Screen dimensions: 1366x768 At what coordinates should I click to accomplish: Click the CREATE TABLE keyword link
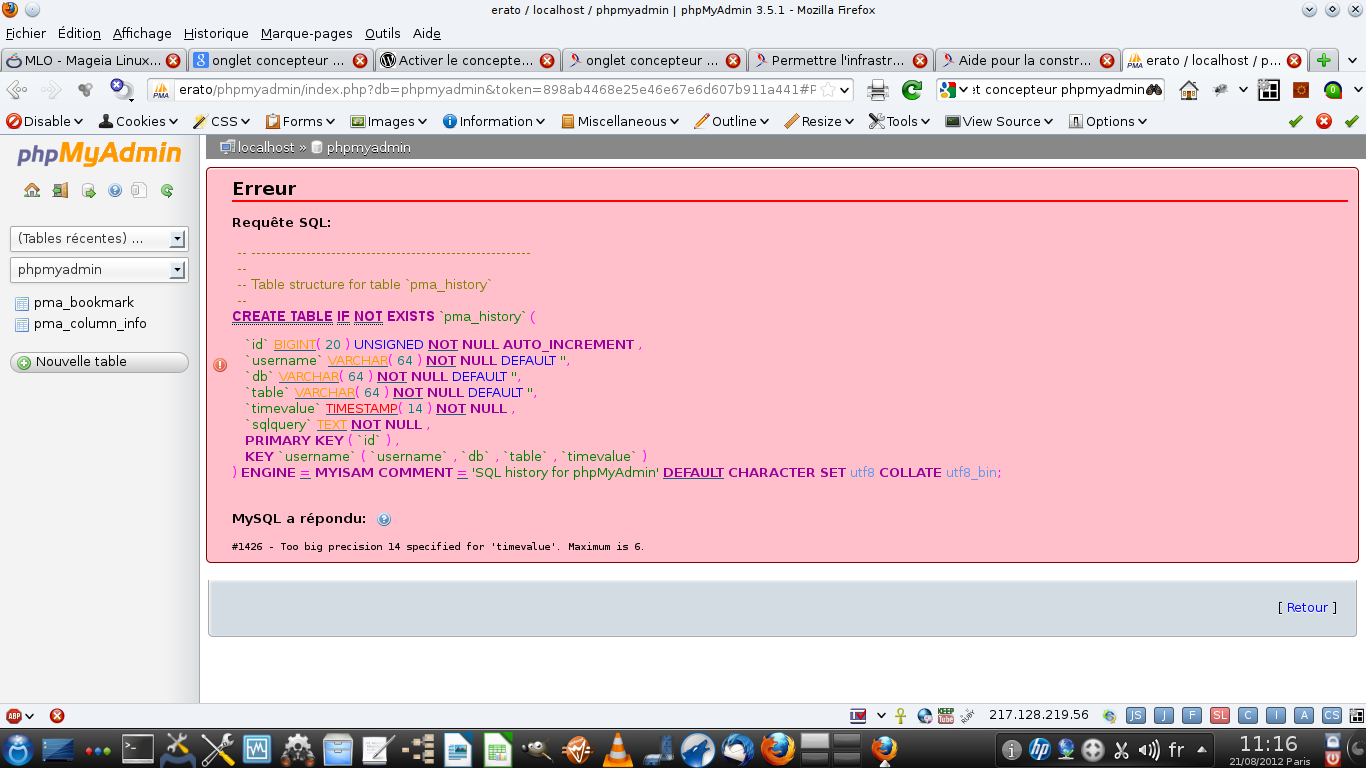pyautogui.click(x=282, y=316)
